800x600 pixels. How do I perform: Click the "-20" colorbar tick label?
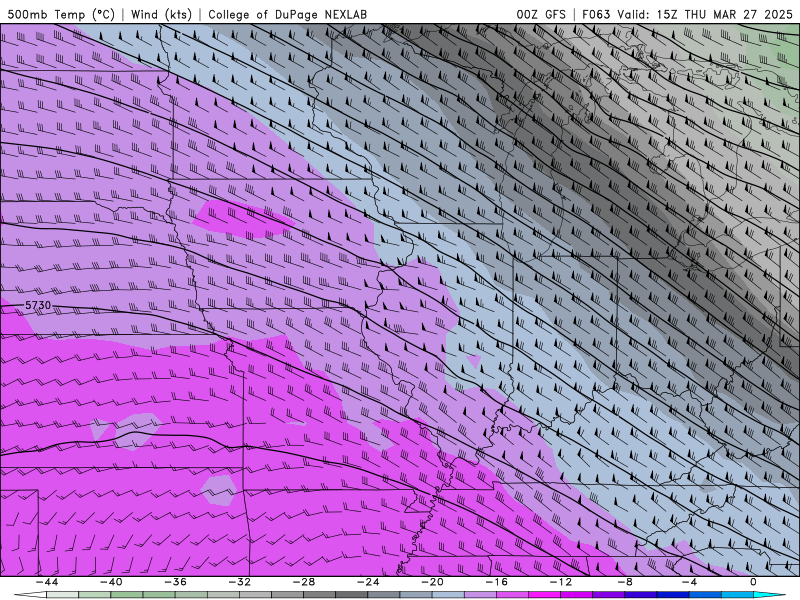coord(433,582)
